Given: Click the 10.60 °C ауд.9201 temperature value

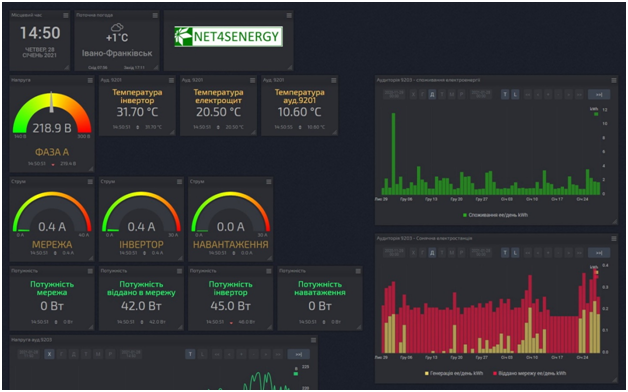Looking at the screenshot, I should point(300,112).
